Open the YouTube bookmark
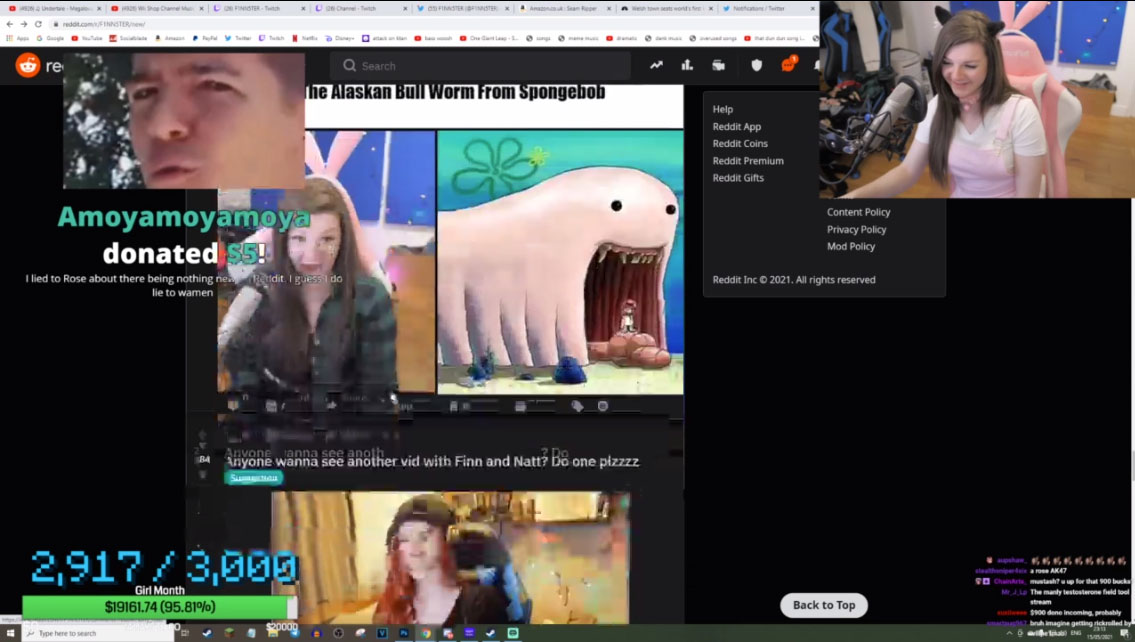Image resolution: width=1135 pixels, height=642 pixels. click(86, 38)
